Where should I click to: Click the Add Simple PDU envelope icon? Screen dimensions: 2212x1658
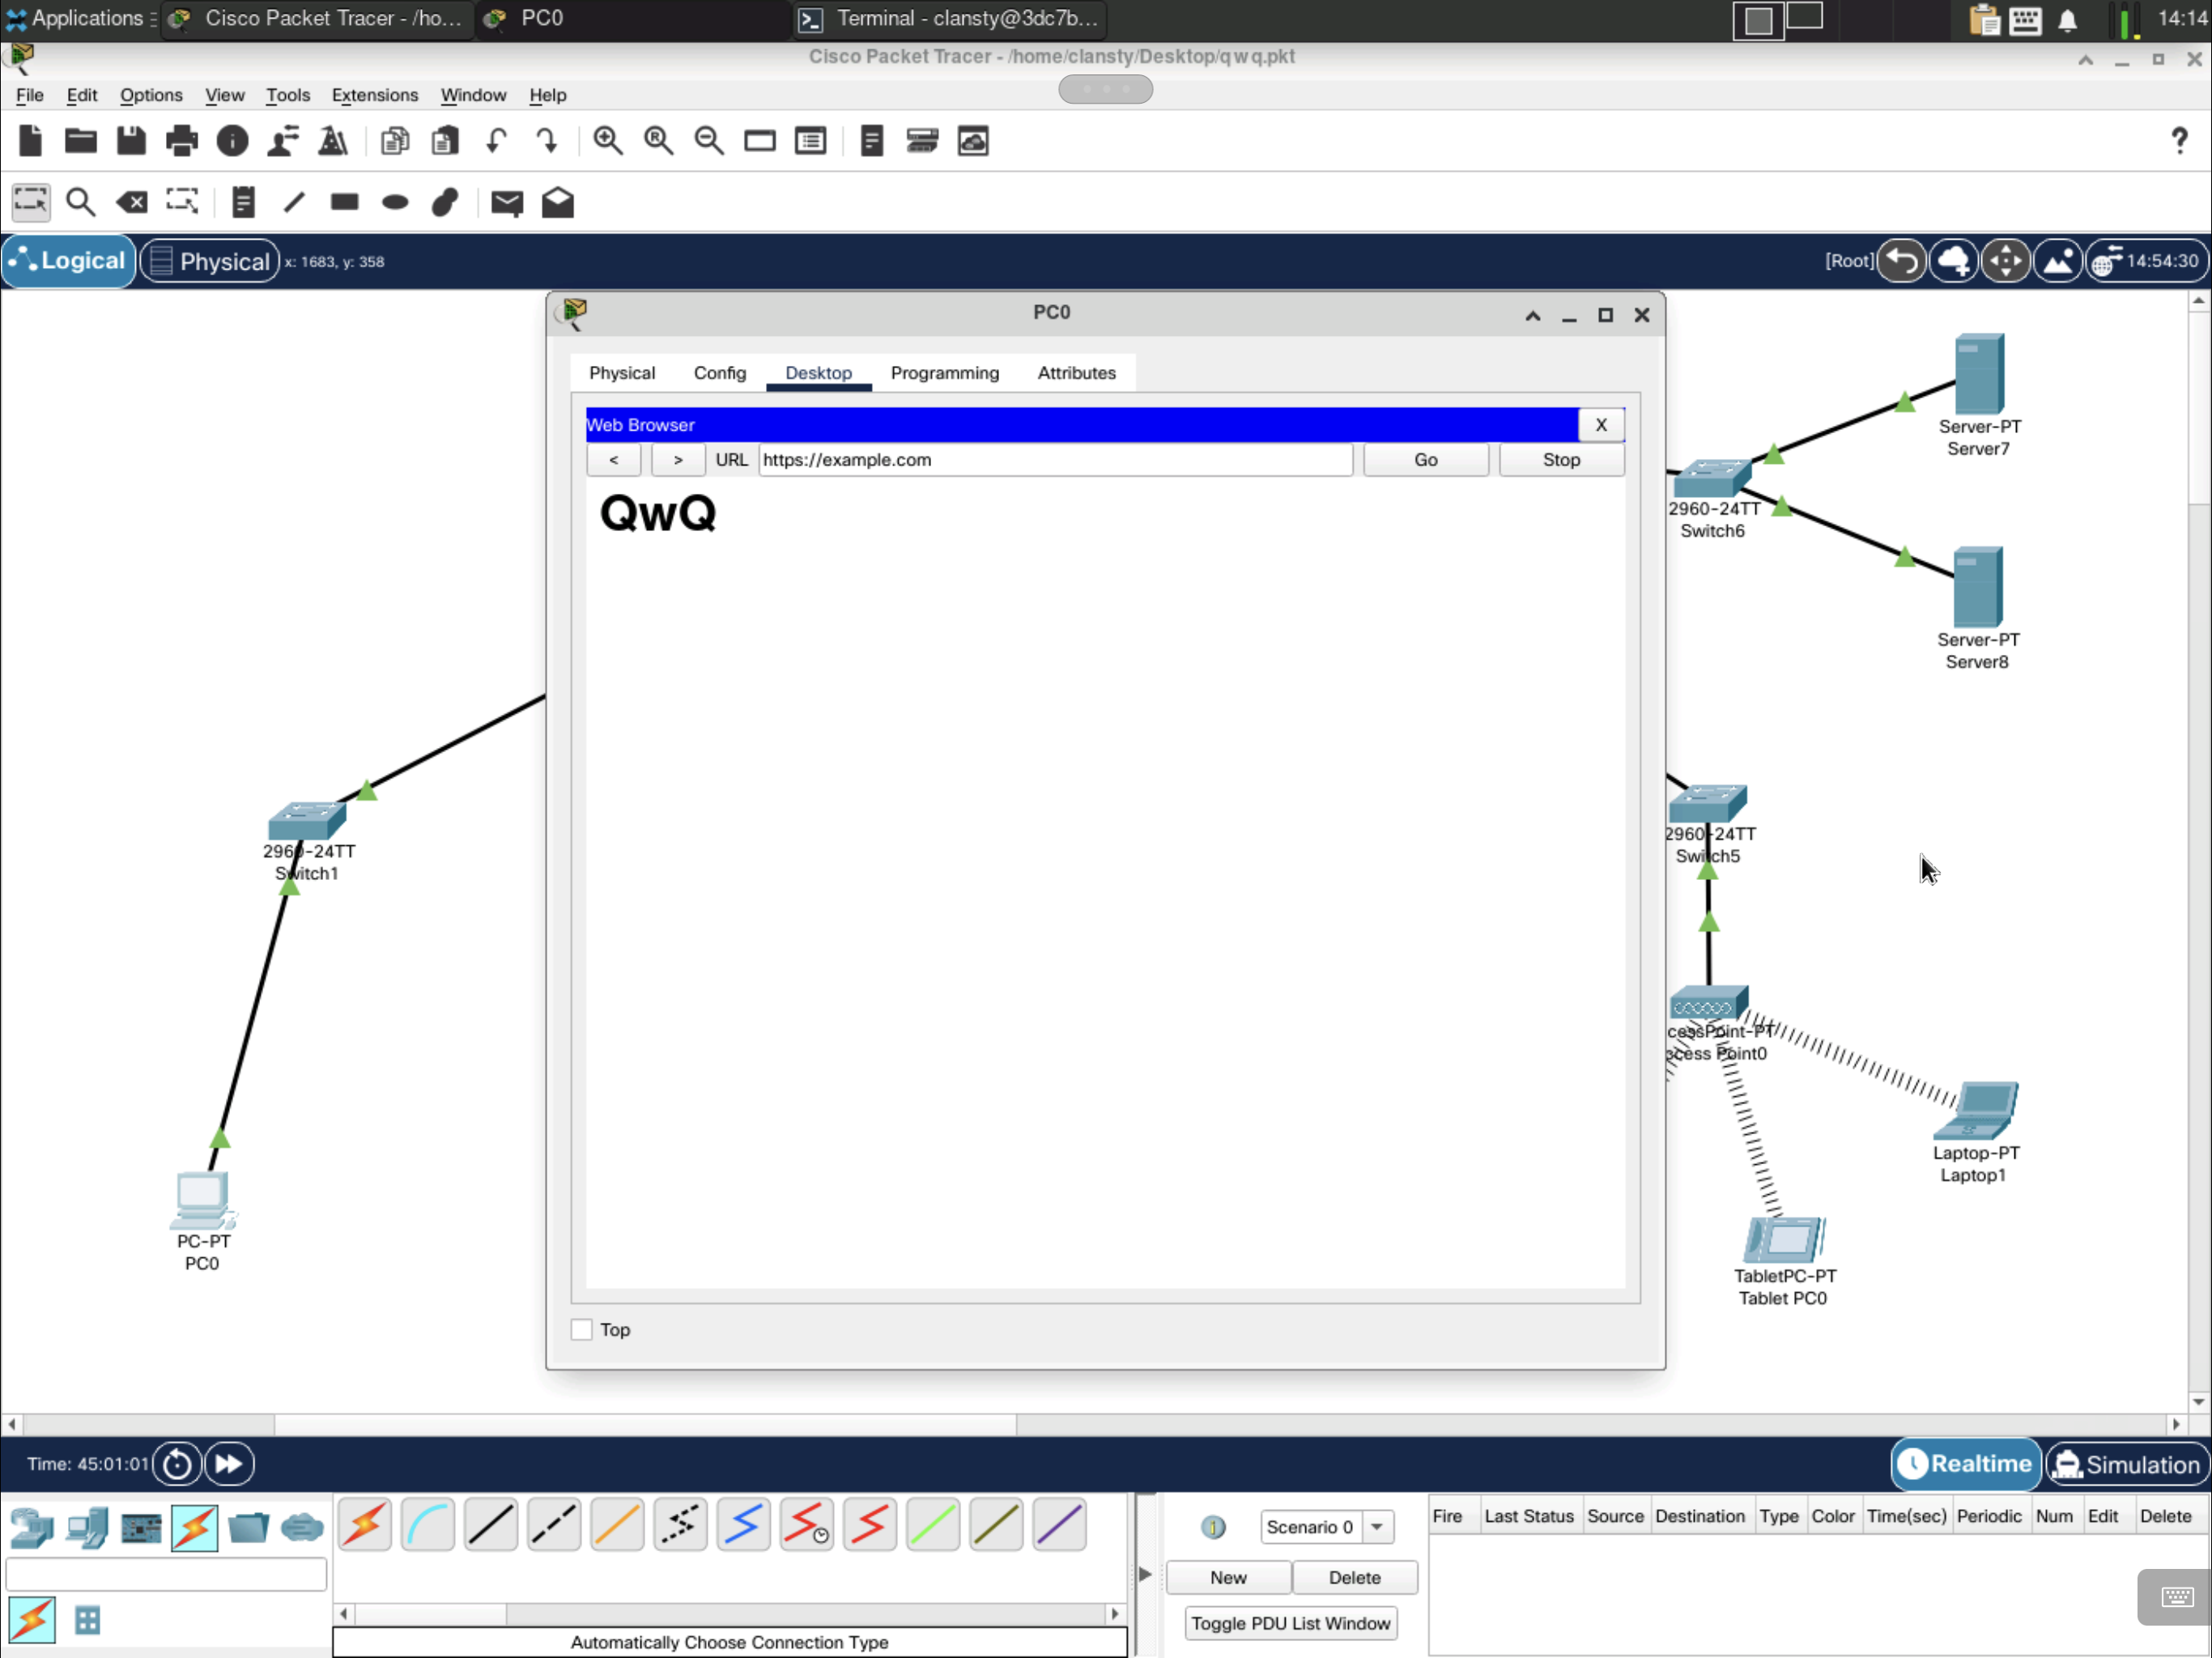pos(506,203)
